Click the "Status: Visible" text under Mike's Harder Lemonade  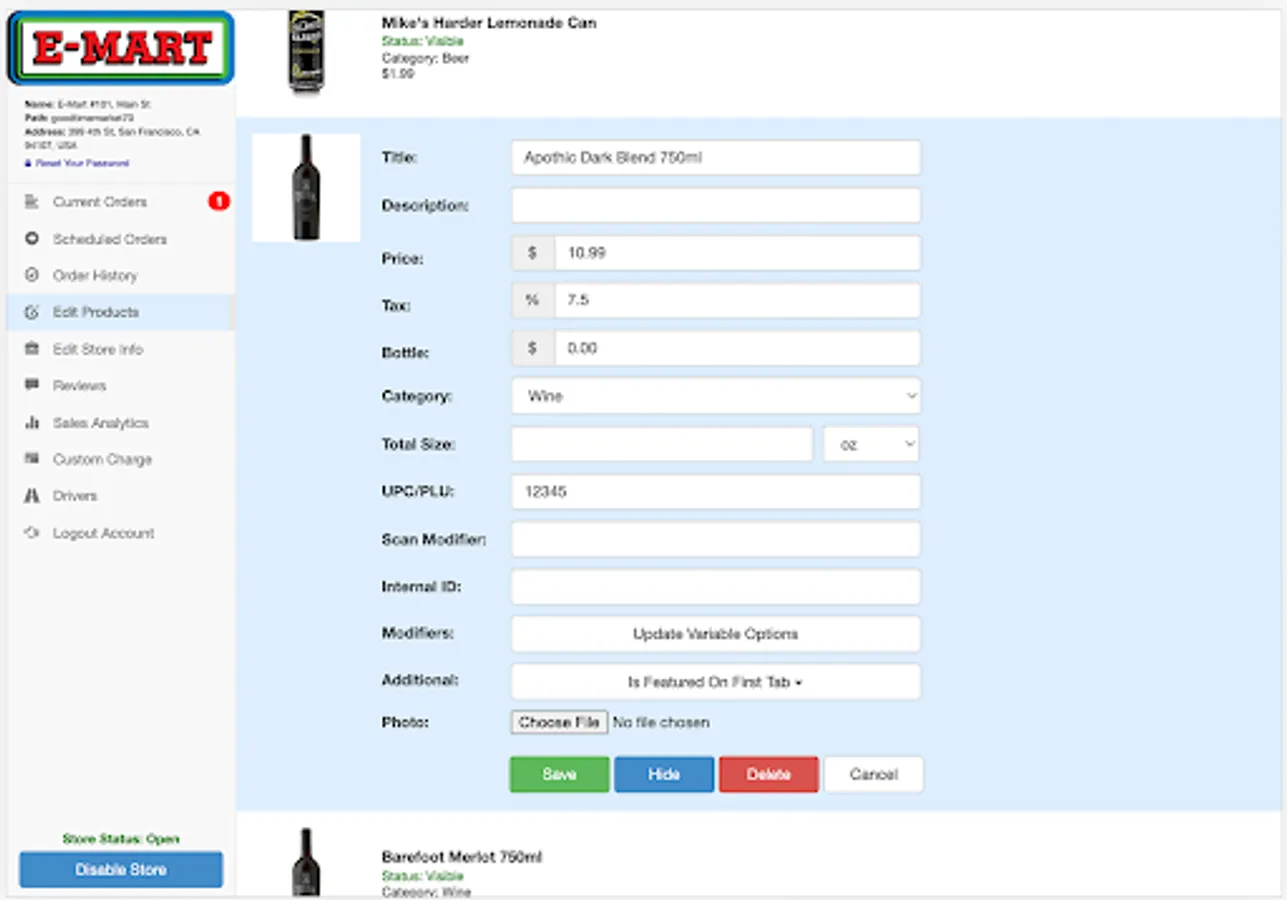click(422, 42)
